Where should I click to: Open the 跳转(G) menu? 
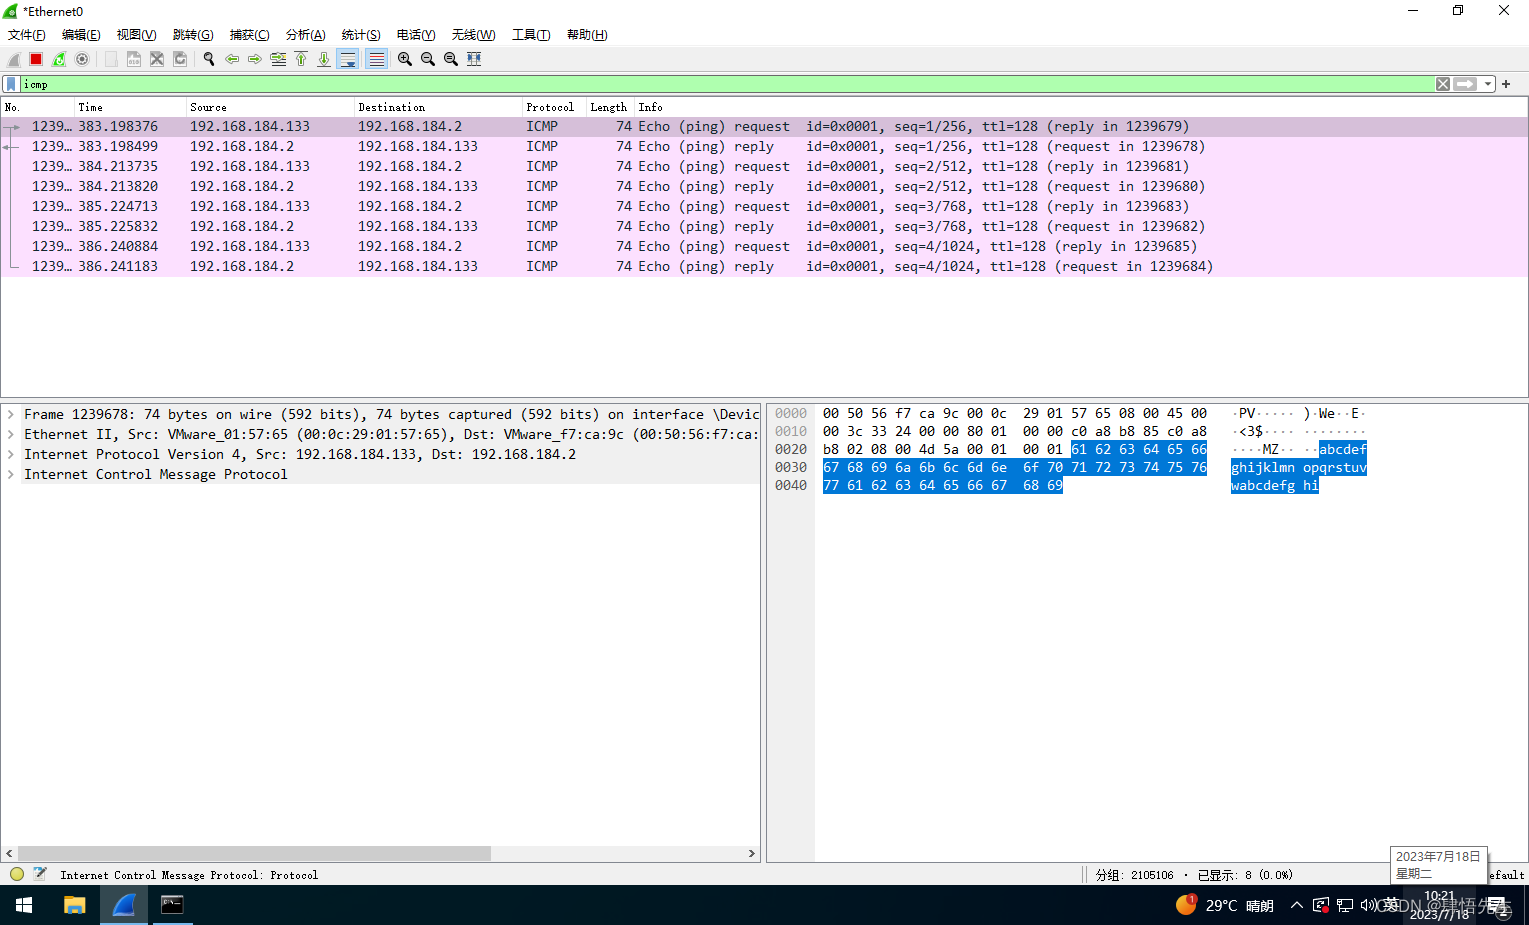(x=193, y=35)
